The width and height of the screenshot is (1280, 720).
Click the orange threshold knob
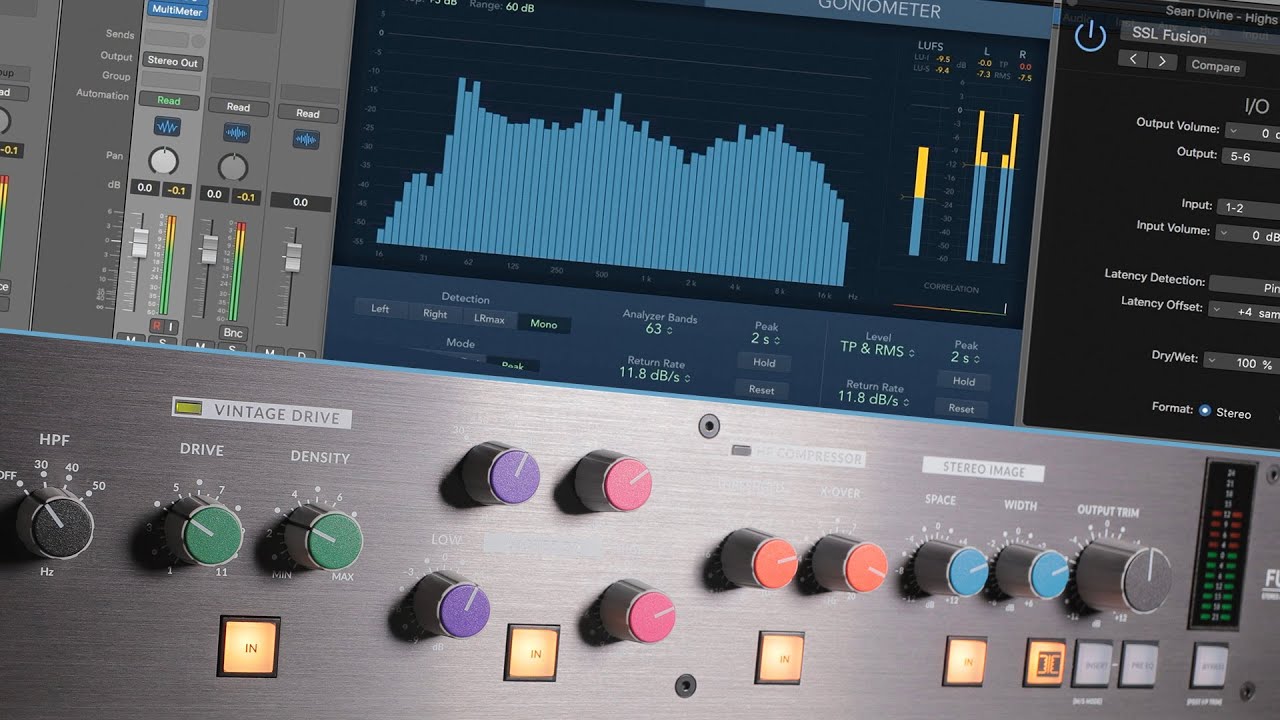point(758,558)
